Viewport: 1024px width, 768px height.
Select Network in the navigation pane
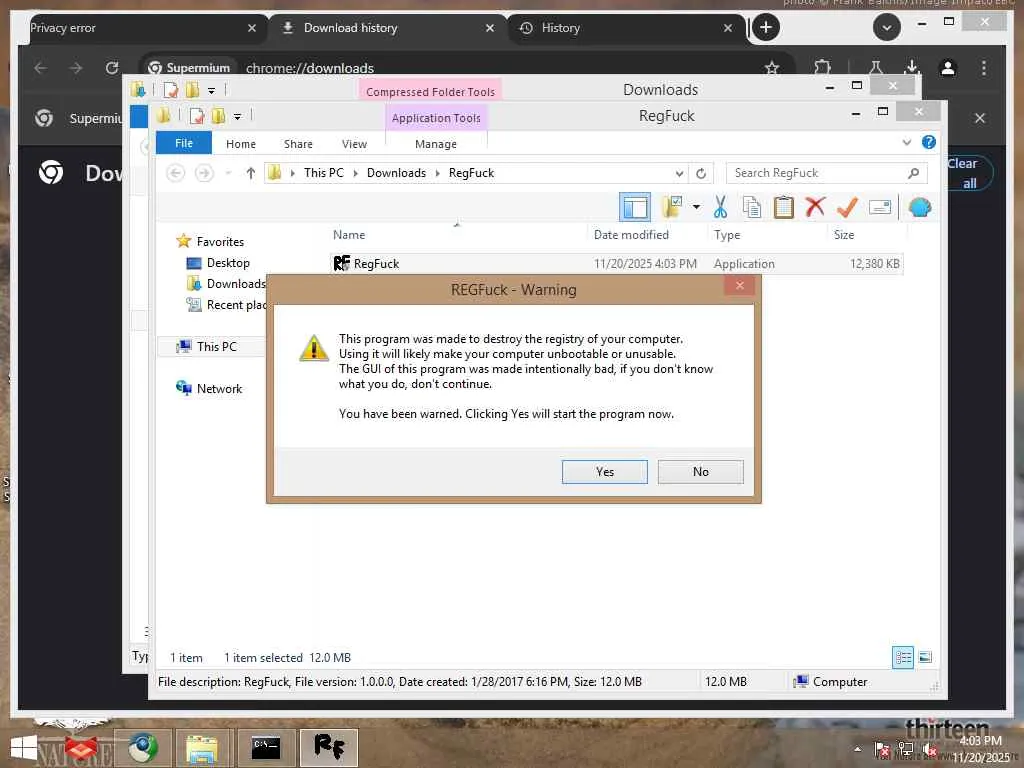pos(209,389)
